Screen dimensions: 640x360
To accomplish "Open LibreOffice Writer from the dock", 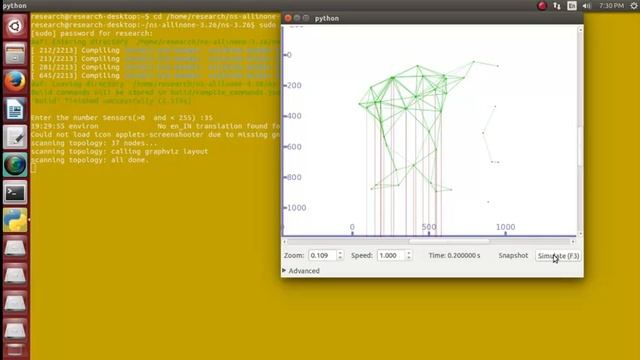I will pos(15,109).
